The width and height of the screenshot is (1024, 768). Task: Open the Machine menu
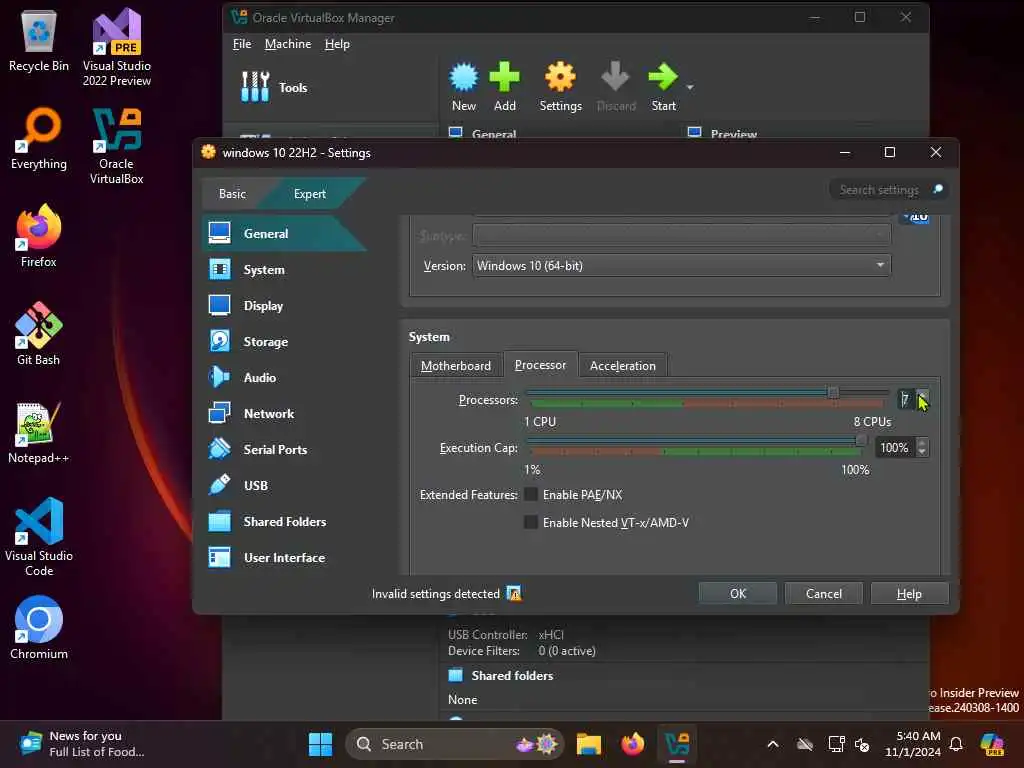point(288,44)
